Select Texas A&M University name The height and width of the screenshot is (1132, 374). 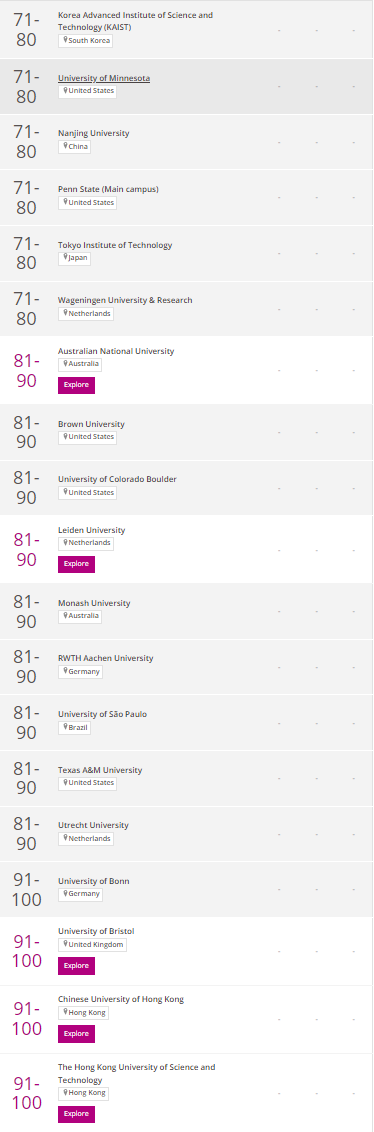tap(100, 770)
